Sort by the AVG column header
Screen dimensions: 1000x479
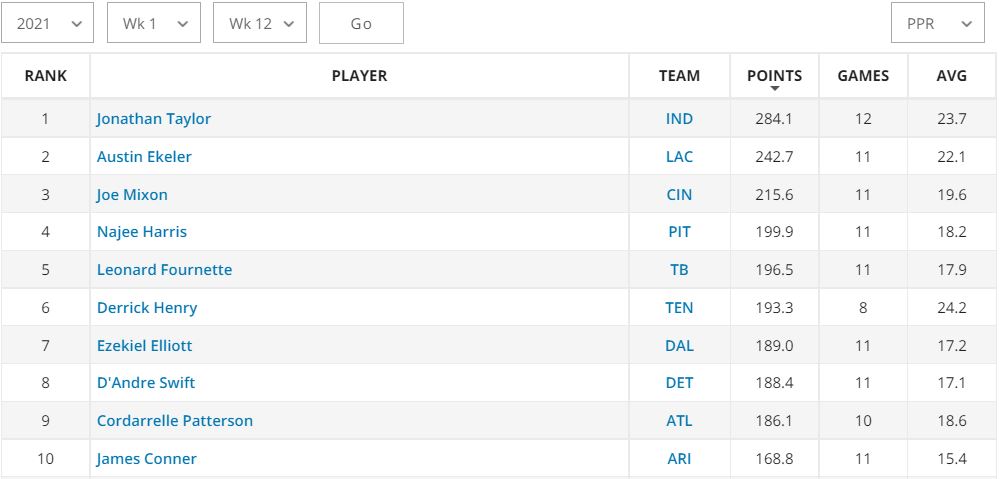pos(951,76)
